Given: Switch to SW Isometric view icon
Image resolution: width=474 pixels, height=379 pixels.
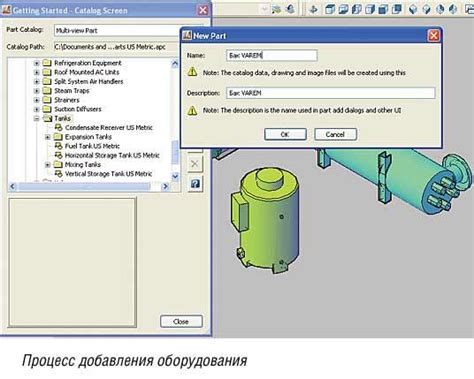Looking at the screenshot, I should 413,9.
